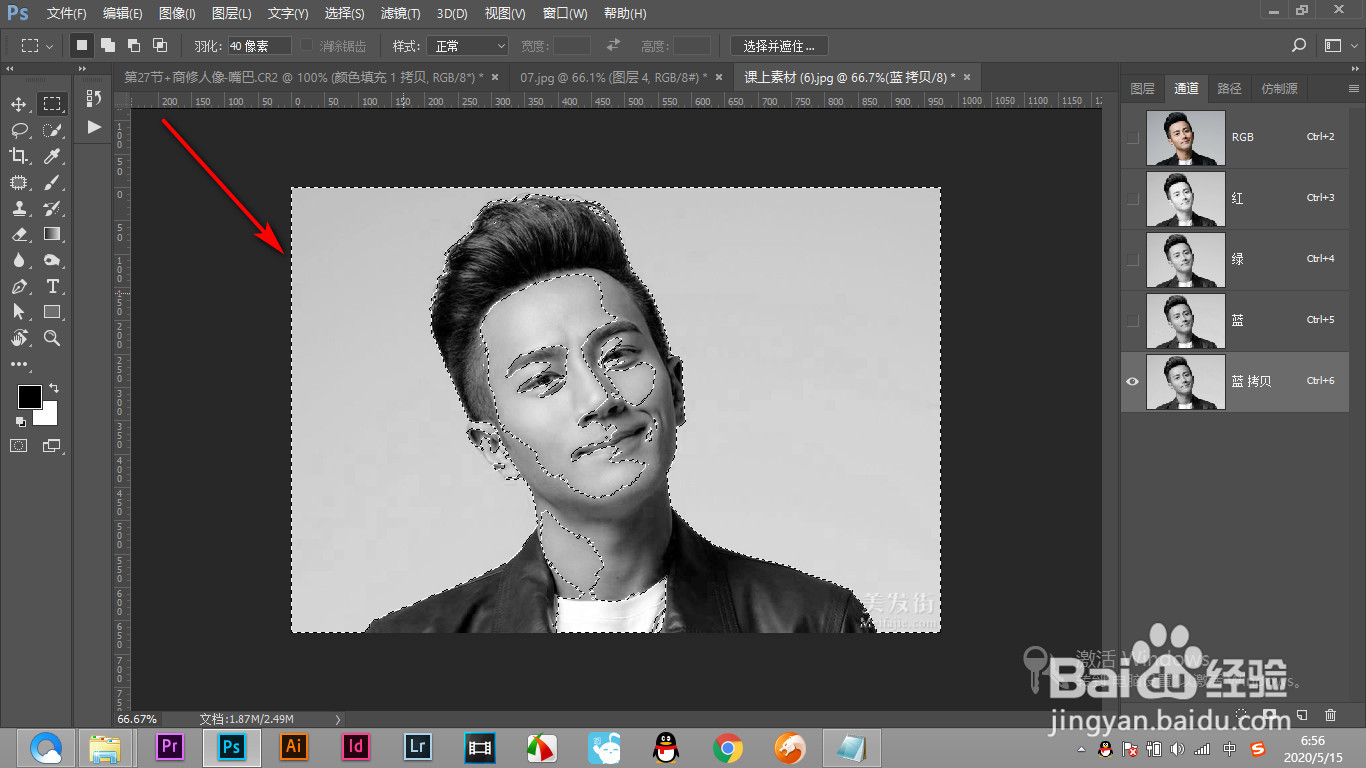Hide the 蓝 拷贝 channel eye

(1132, 381)
